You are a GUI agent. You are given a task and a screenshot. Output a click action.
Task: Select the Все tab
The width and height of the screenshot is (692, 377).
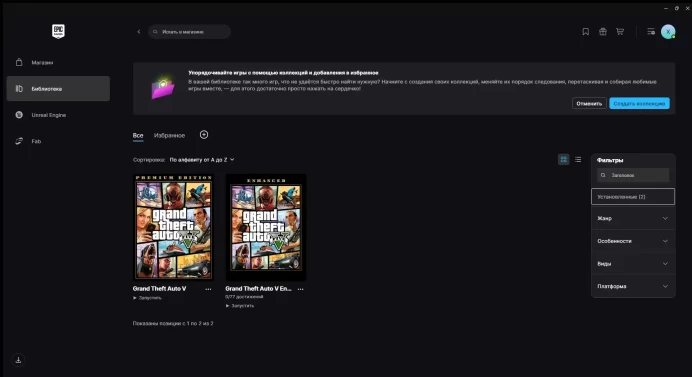138,136
